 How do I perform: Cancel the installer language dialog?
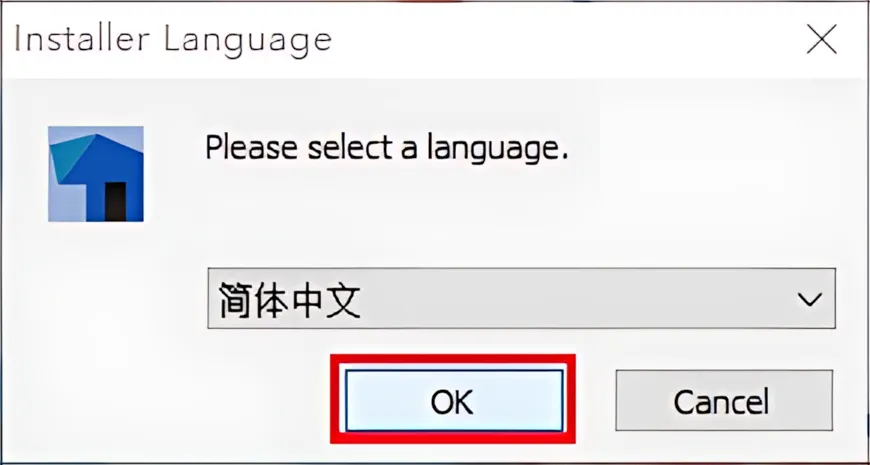click(x=724, y=400)
